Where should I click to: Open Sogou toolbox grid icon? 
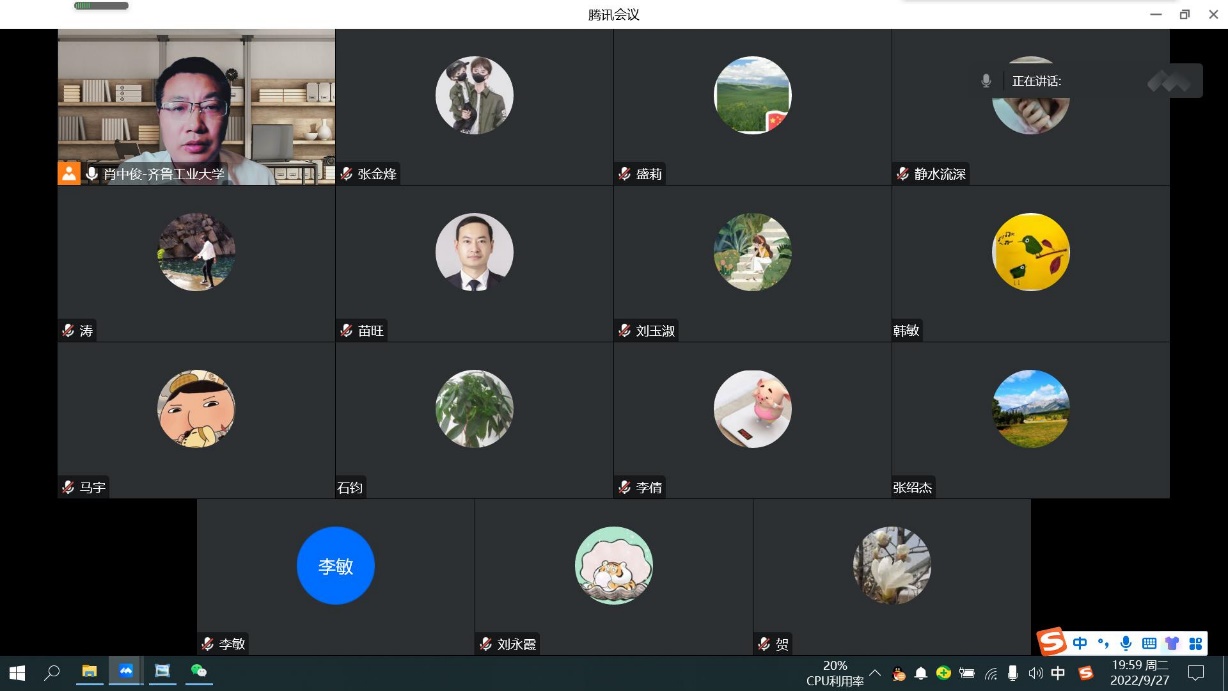pos(1195,643)
